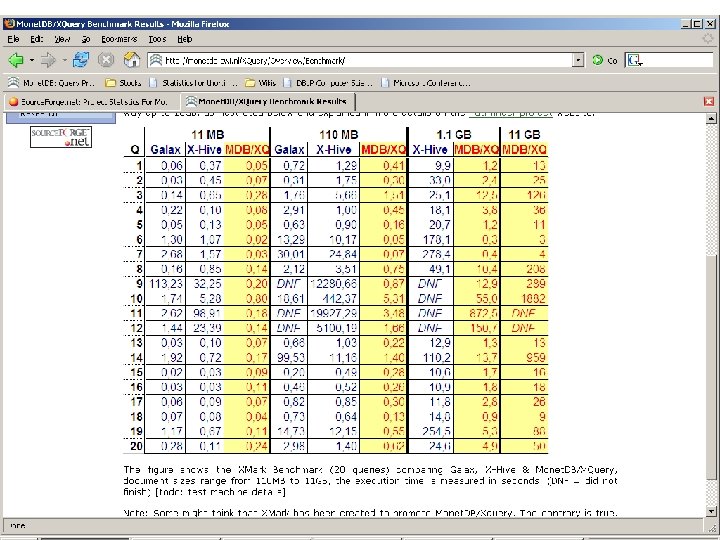Open the Microsoft Conference bookmark
This screenshot has height=540, width=720.
(426, 83)
